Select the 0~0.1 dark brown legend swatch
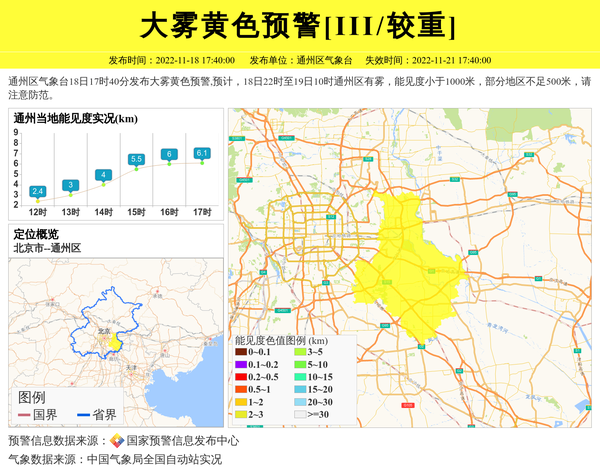 (x=240, y=352)
